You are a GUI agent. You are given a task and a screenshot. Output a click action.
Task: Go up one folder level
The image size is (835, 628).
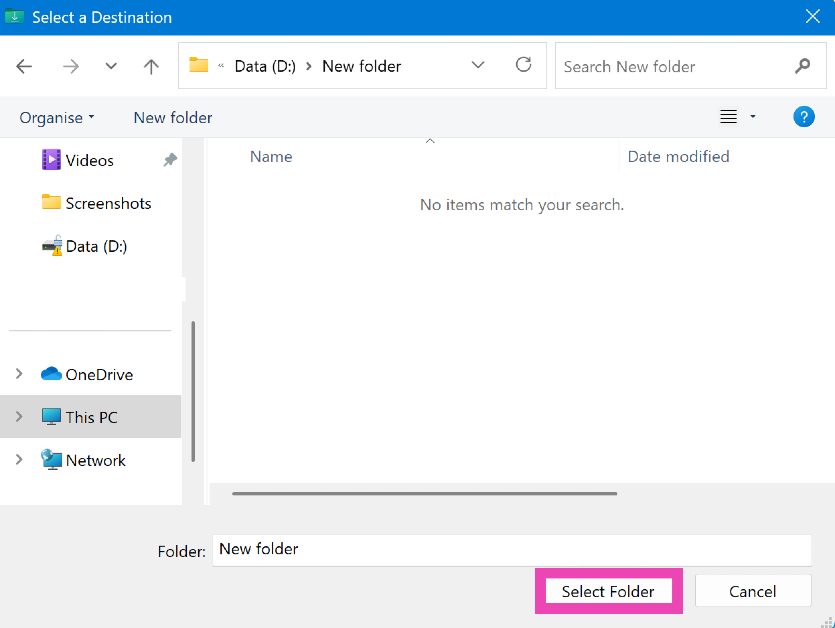pyautogui.click(x=151, y=66)
